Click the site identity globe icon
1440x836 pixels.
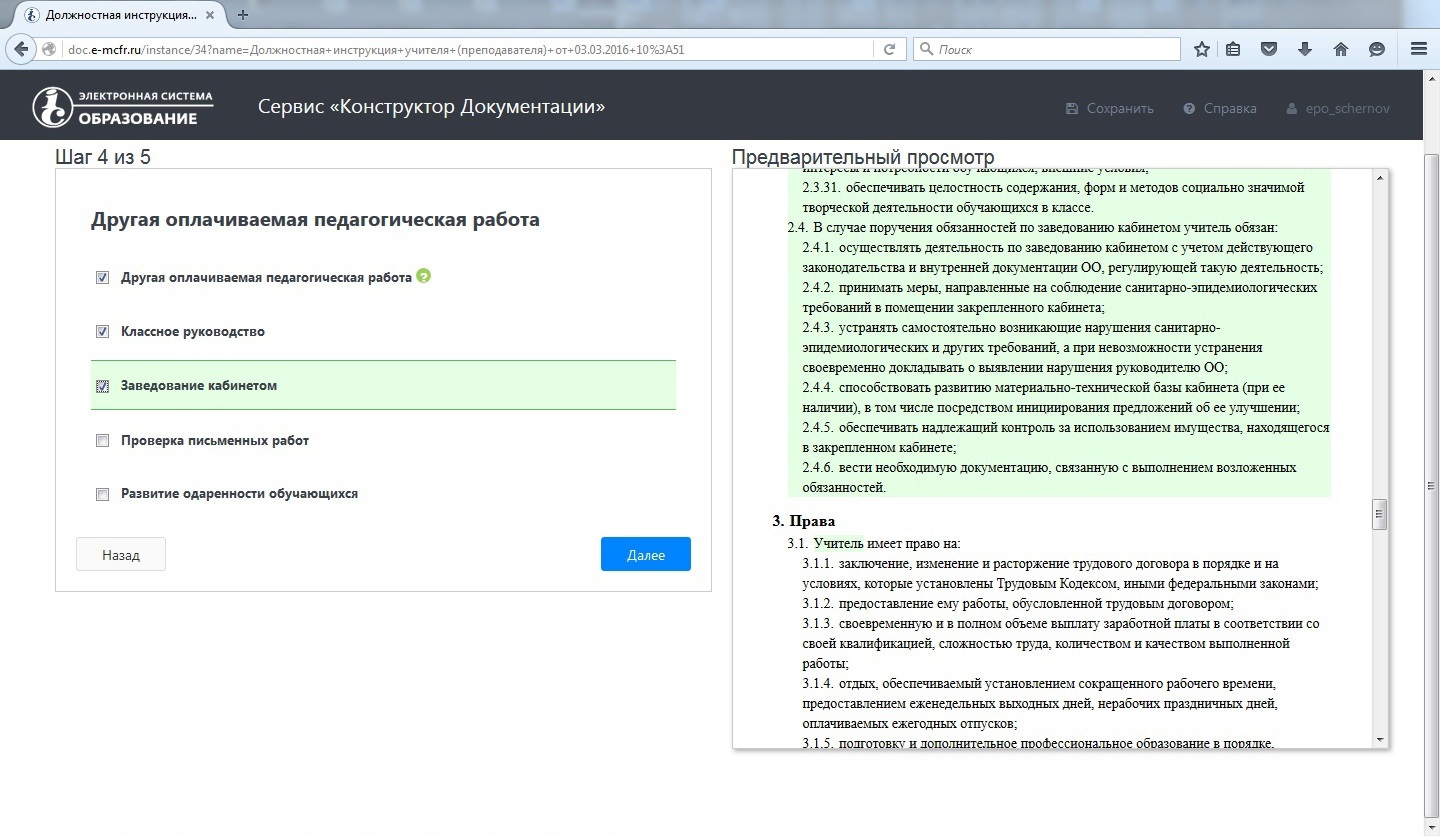(x=49, y=49)
